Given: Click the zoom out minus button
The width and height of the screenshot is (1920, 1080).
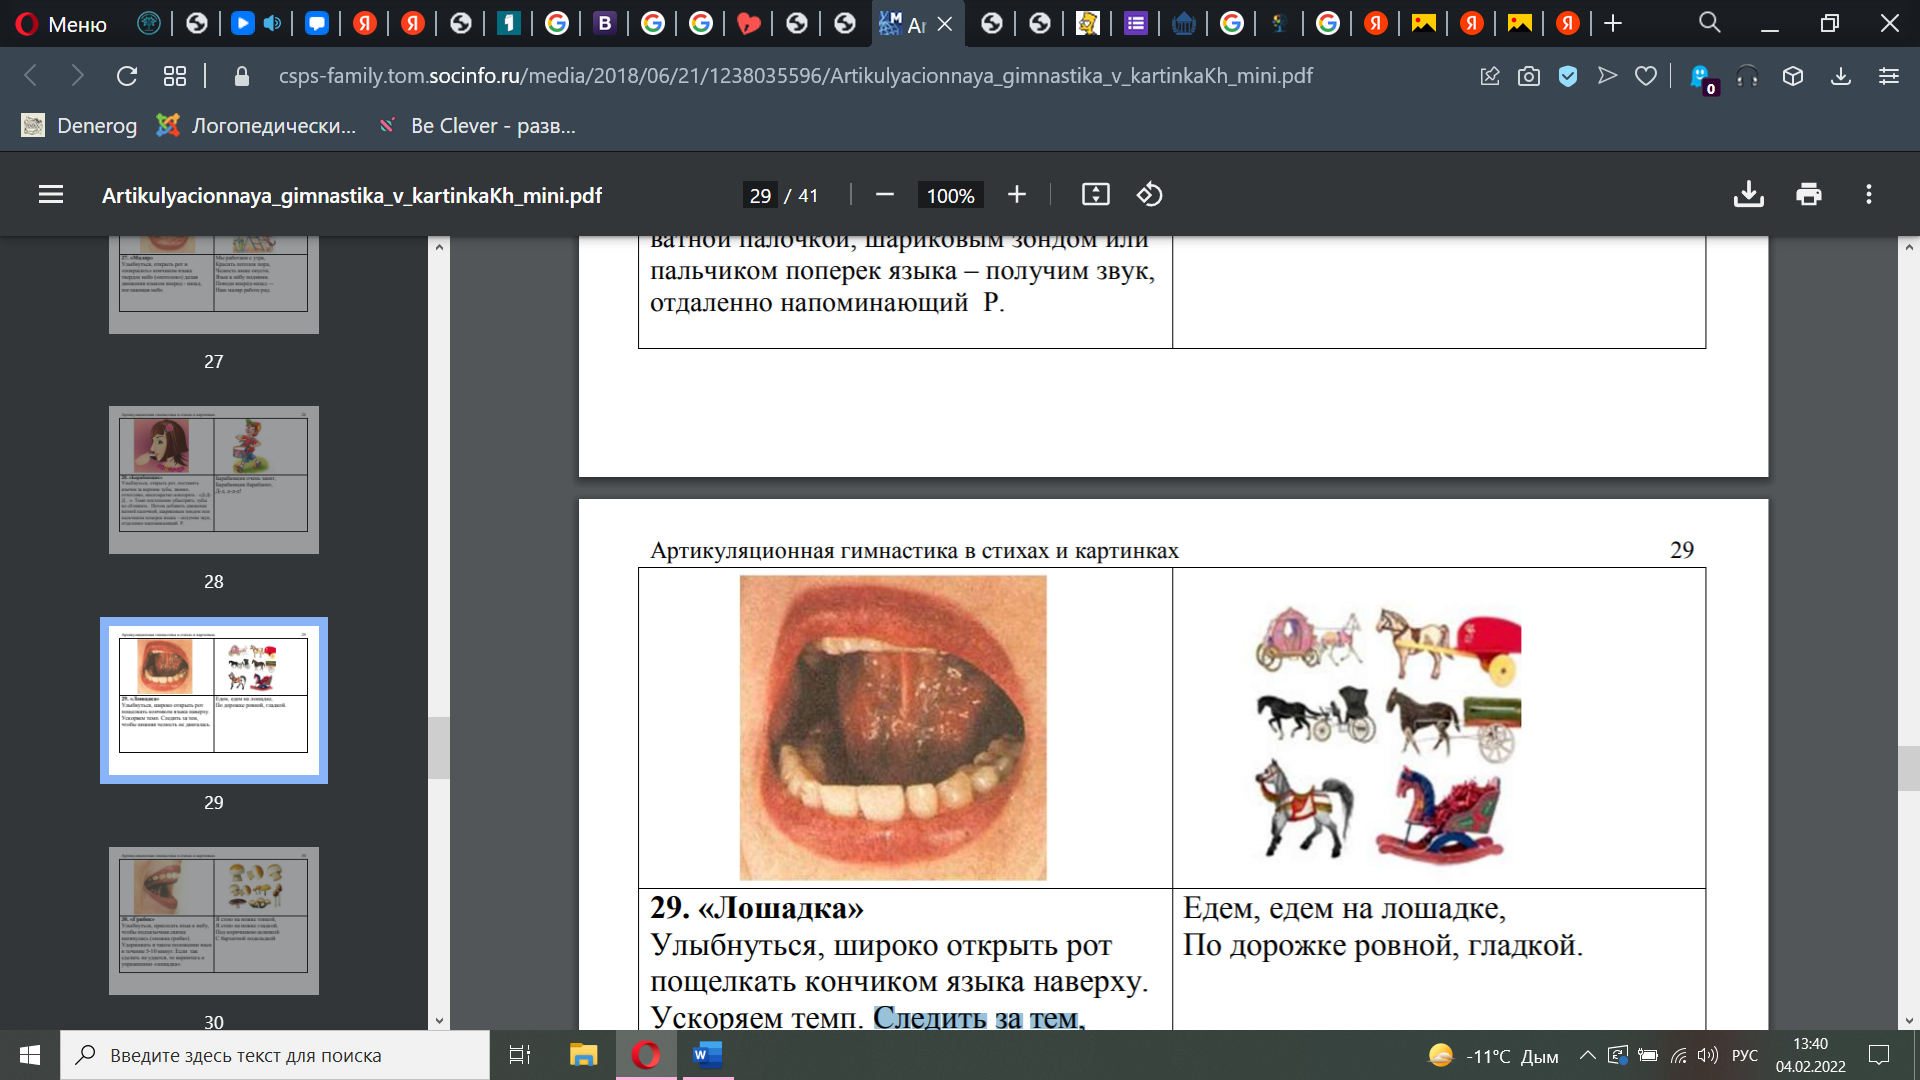Looking at the screenshot, I should pyautogui.click(x=884, y=195).
